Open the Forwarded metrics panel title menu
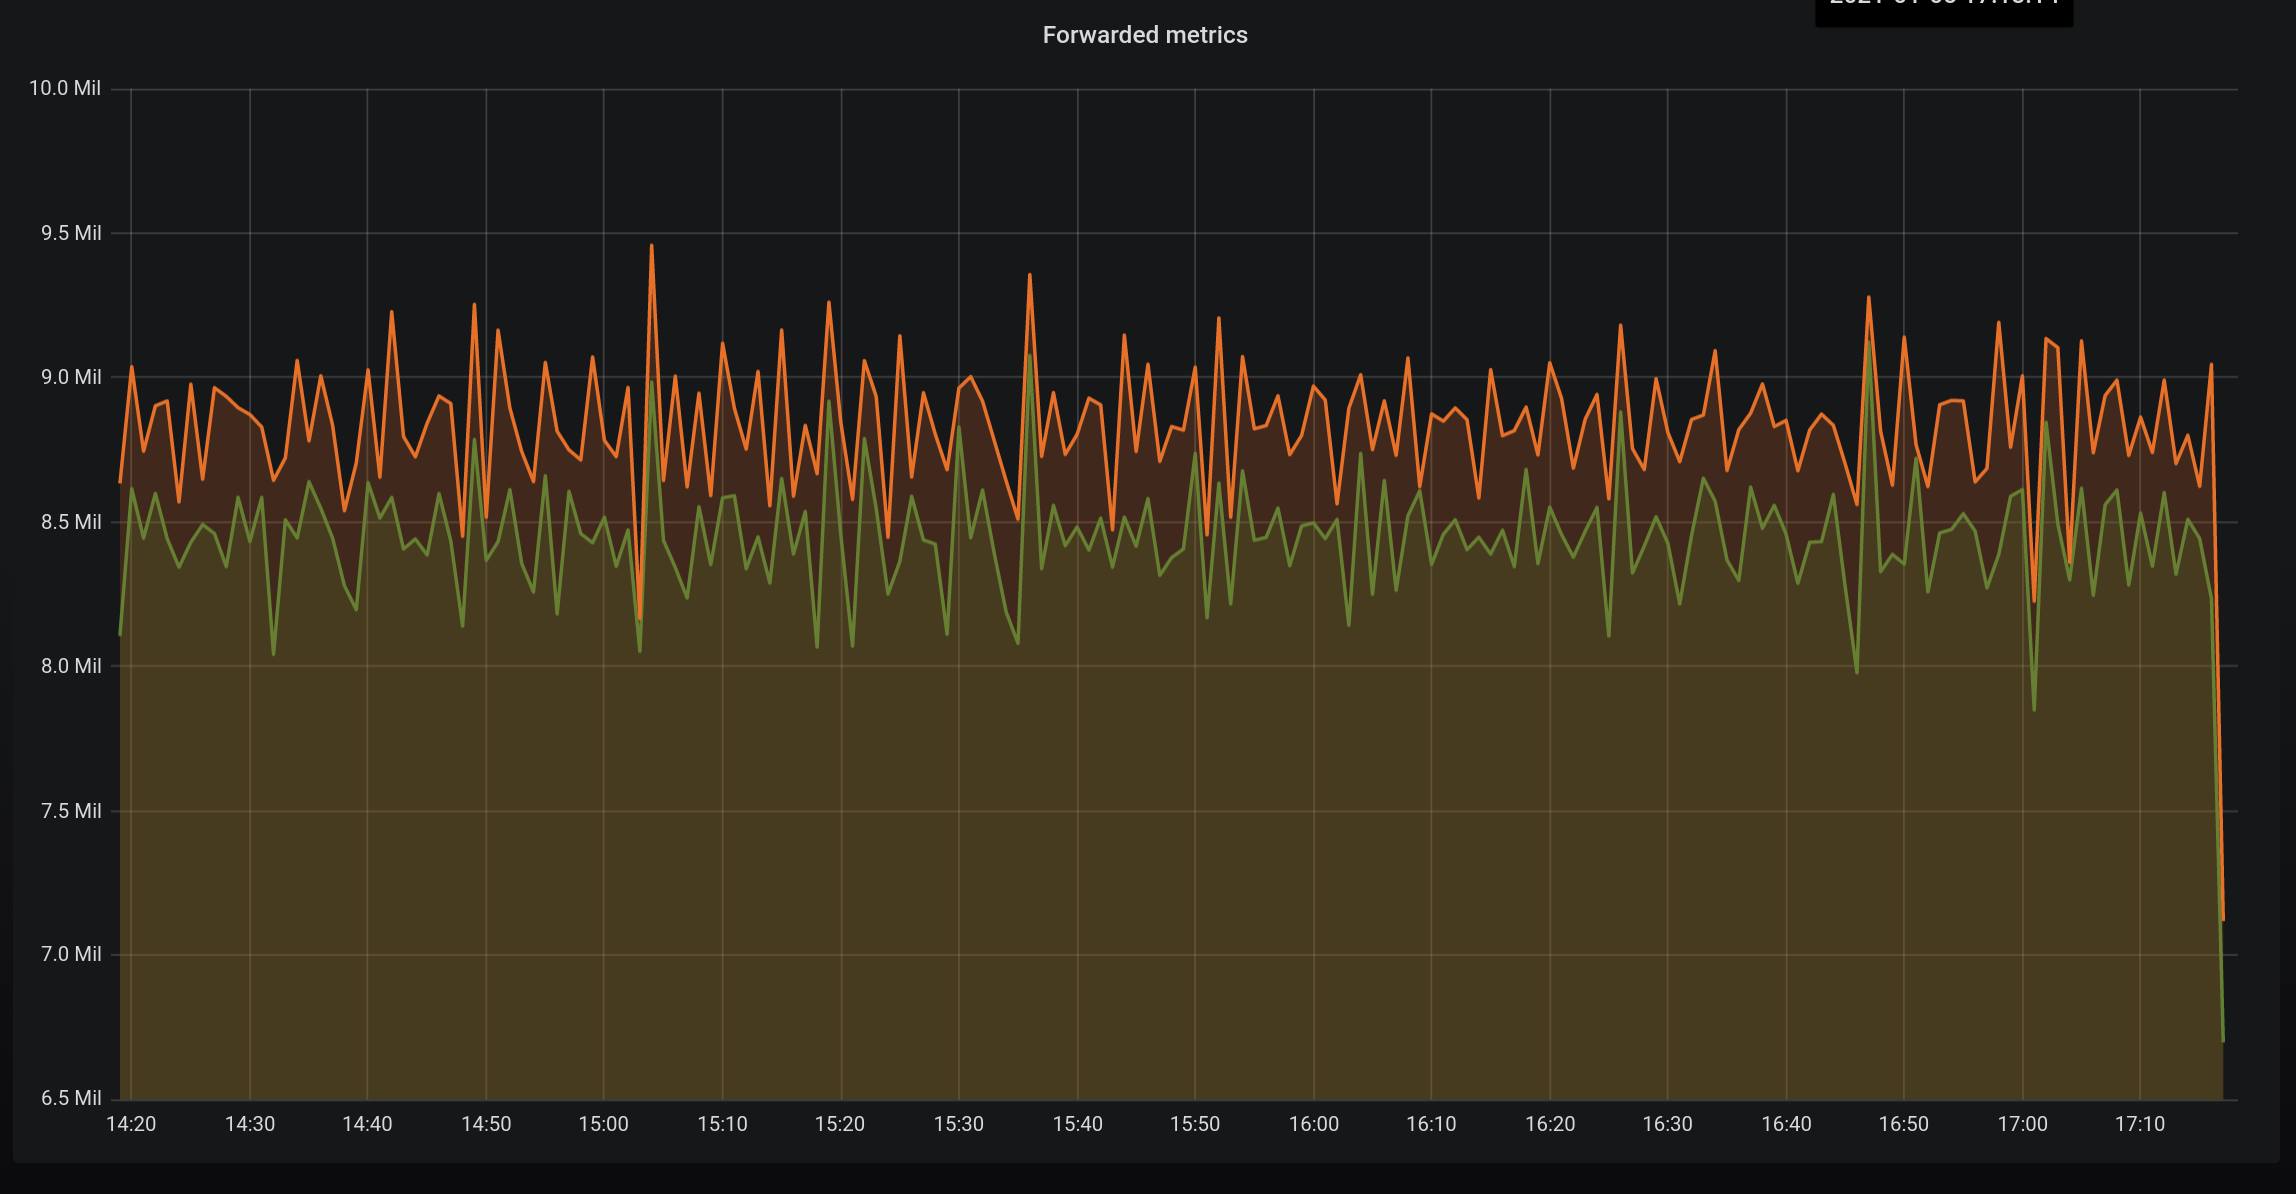2296x1194 pixels. pyautogui.click(x=1144, y=35)
